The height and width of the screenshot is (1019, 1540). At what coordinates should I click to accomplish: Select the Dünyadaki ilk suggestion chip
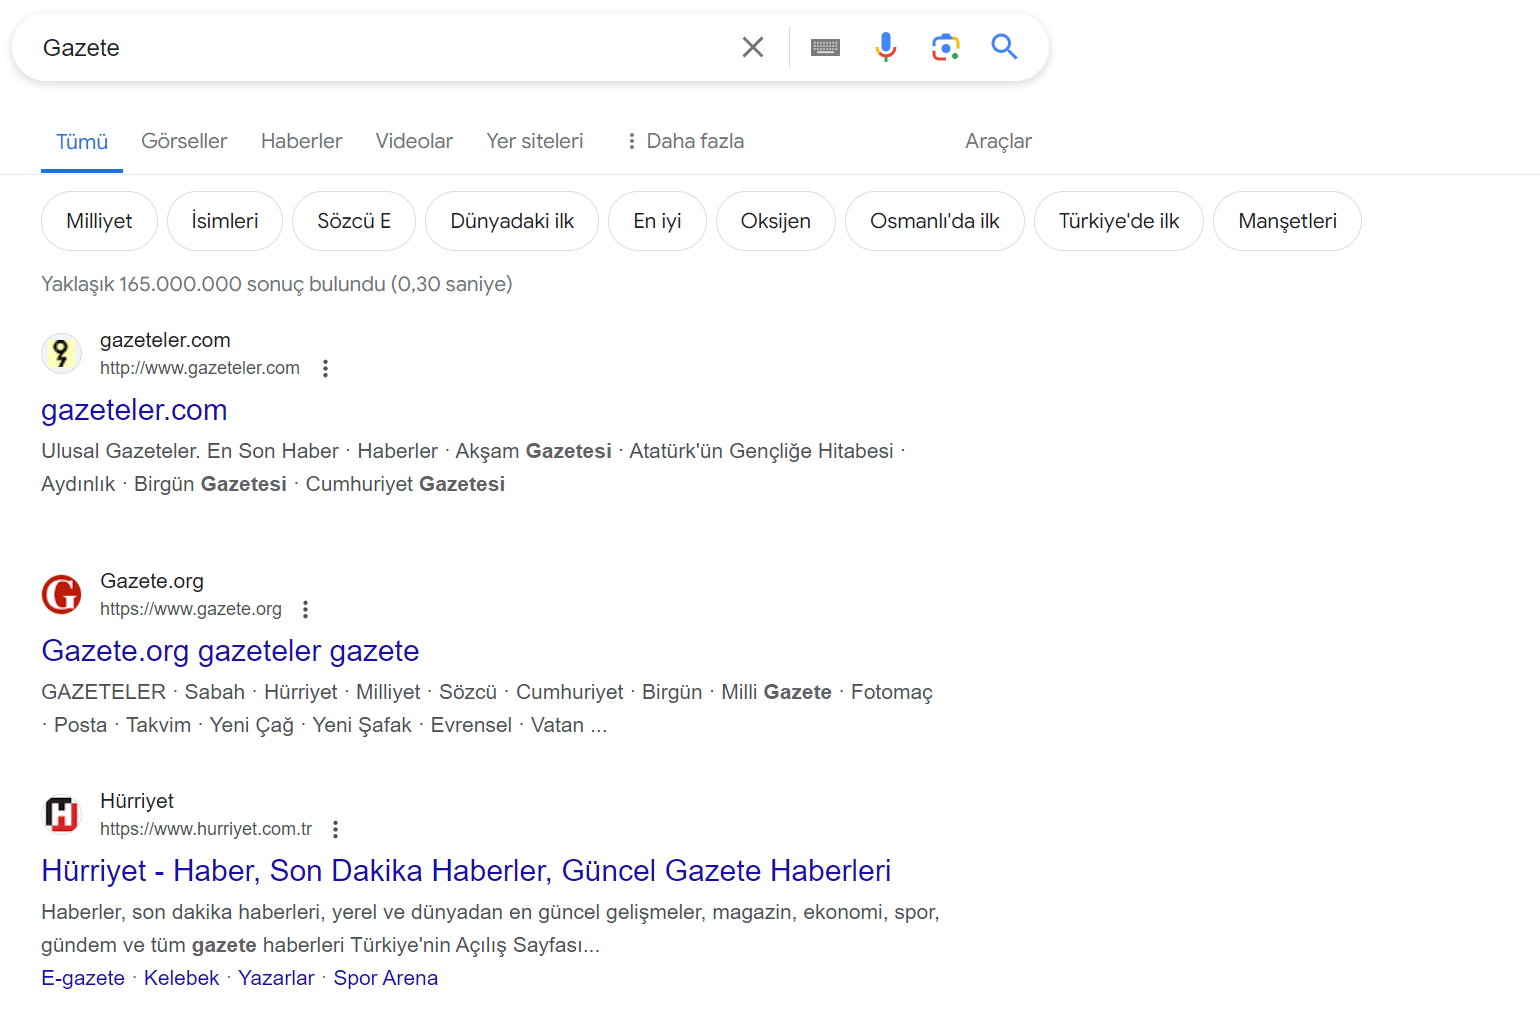[512, 221]
